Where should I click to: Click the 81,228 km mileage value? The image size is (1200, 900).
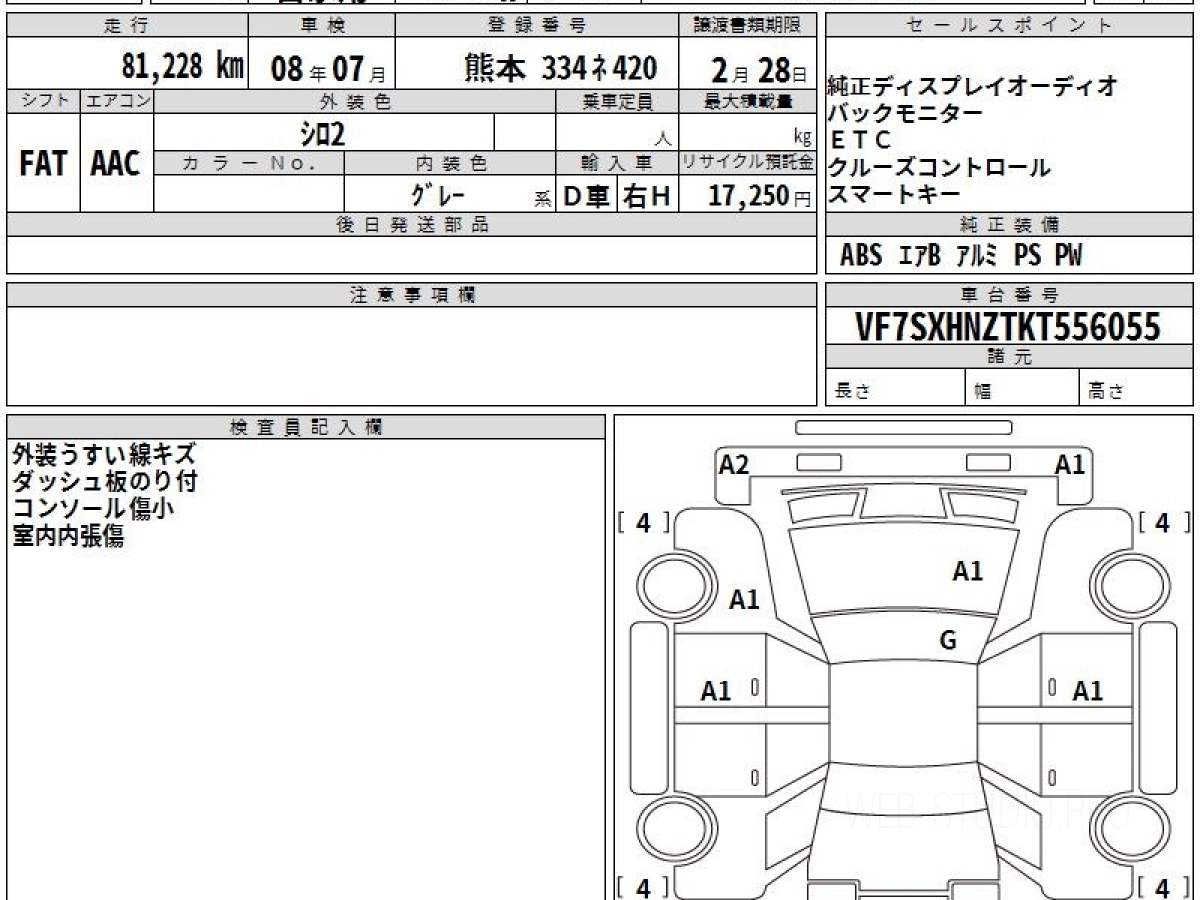click(x=182, y=67)
